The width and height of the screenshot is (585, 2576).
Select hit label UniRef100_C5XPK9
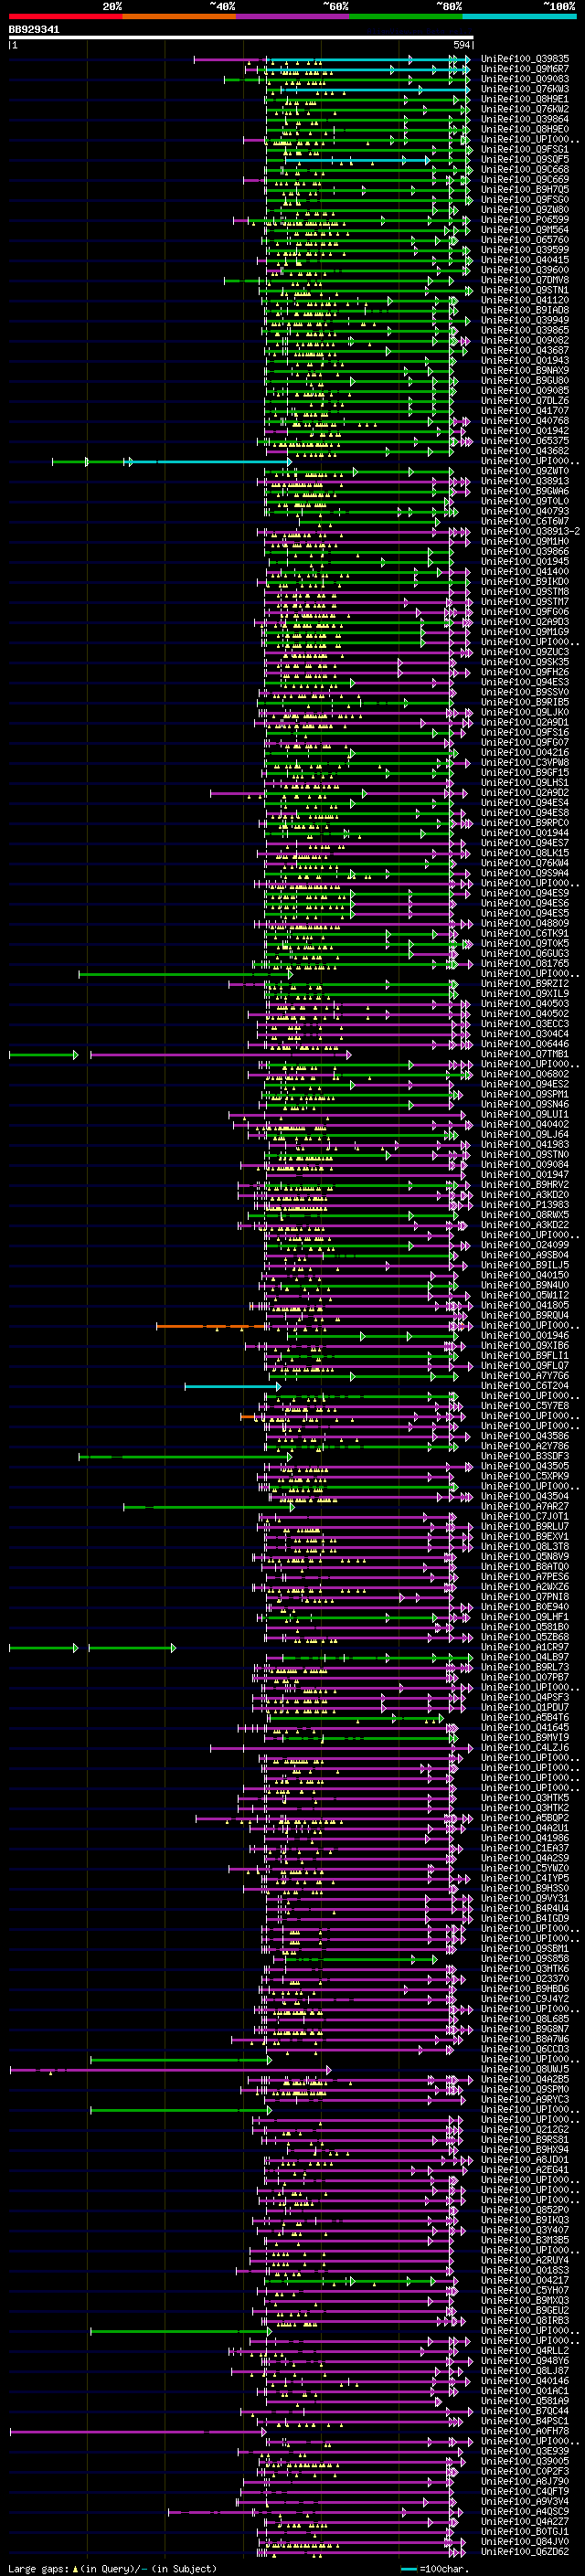point(525,1477)
